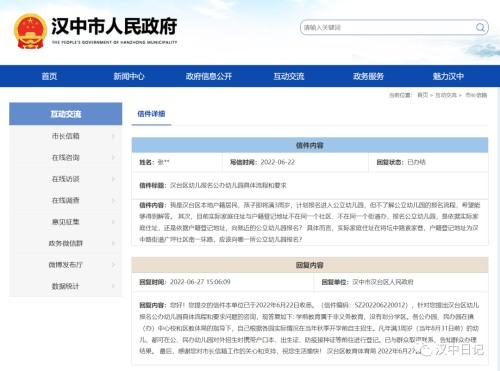Image resolution: width=500 pixels, height=371 pixels.
Task: Click the chevron beside 在线访谈
Action: (x=113, y=179)
